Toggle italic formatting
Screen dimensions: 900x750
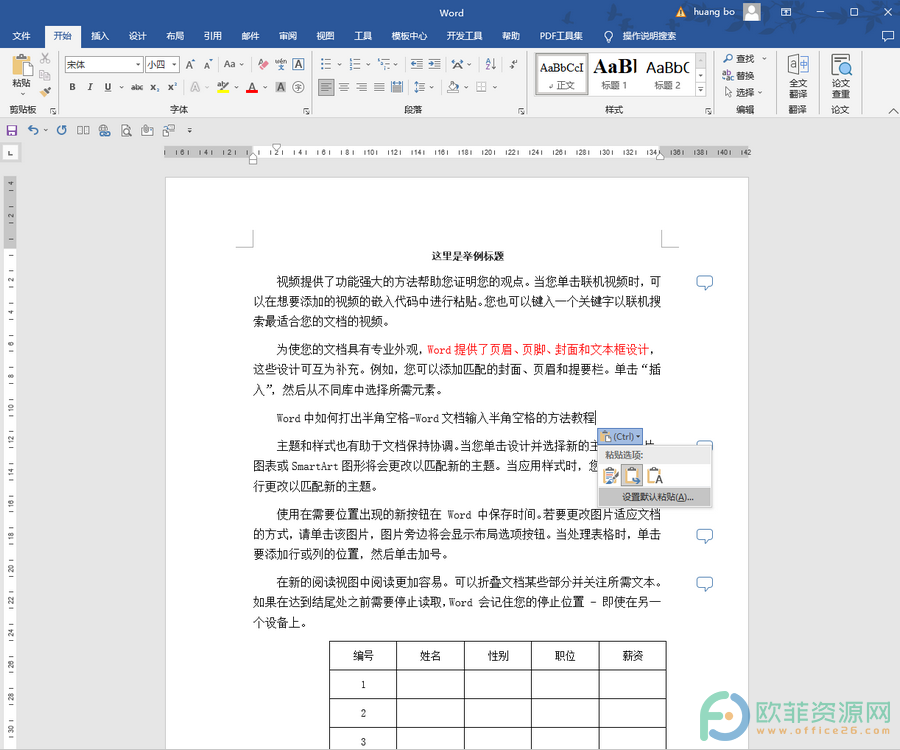tap(90, 87)
